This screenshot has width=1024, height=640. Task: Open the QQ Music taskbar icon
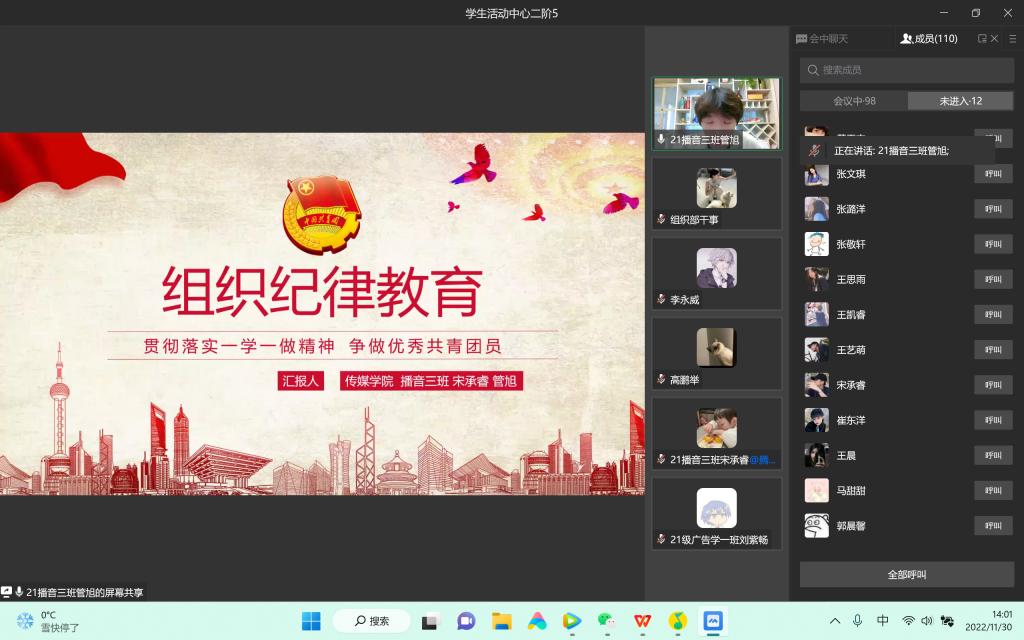(678, 621)
